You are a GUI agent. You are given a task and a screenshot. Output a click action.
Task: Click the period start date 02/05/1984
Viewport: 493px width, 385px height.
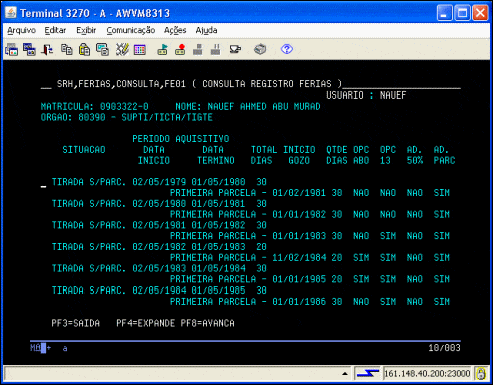(159, 290)
